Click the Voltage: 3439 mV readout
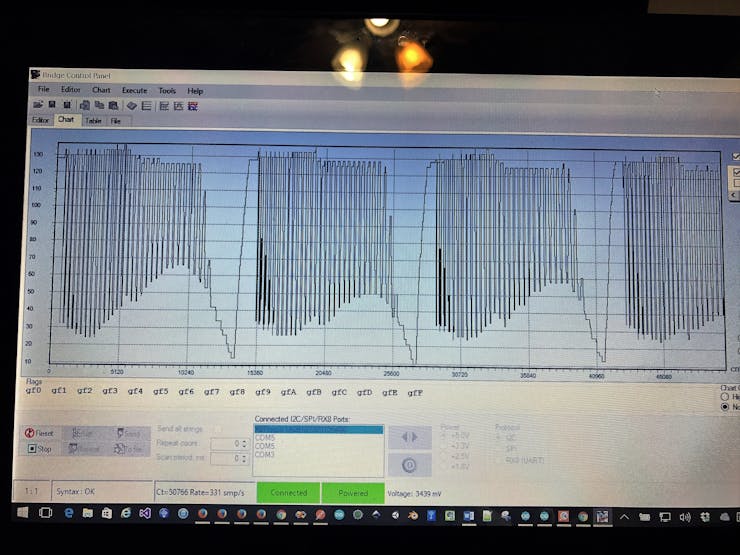740x555 pixels. pyautogui.click(x=414, y=494)
